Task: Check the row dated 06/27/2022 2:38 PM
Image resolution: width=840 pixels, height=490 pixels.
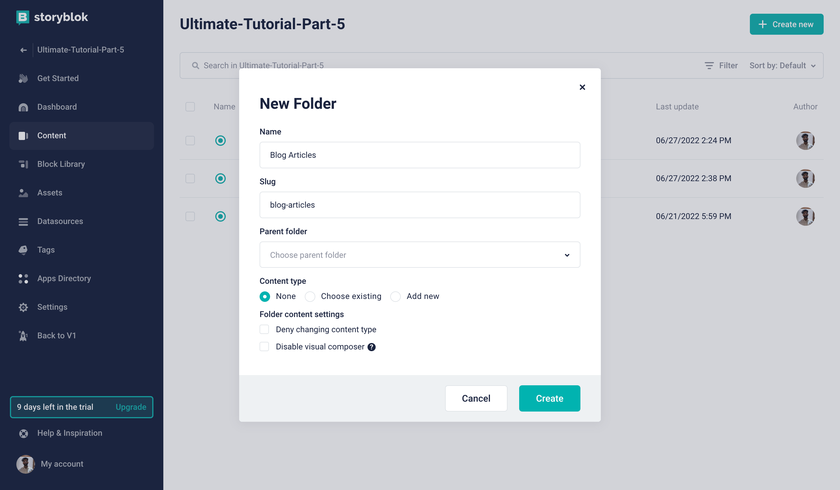Action: (x=190, y=178)
